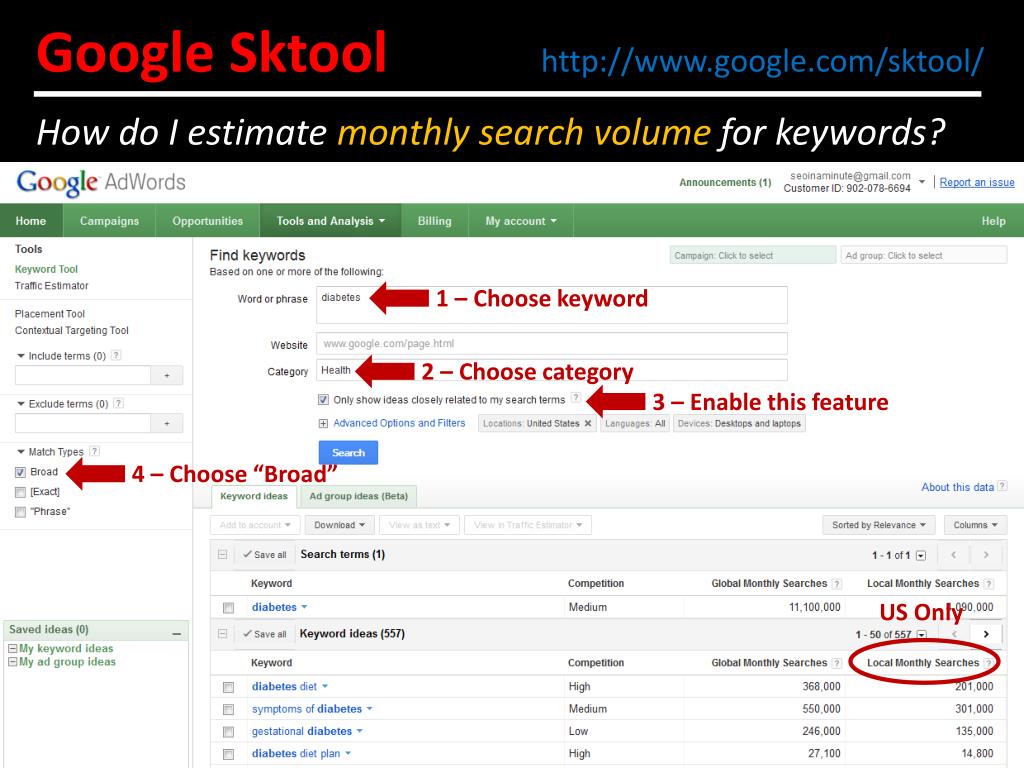This screenshot has width=1024, height=768.
Task: Select checkbox for diabetes diet plan row
Action: point(228,754)
